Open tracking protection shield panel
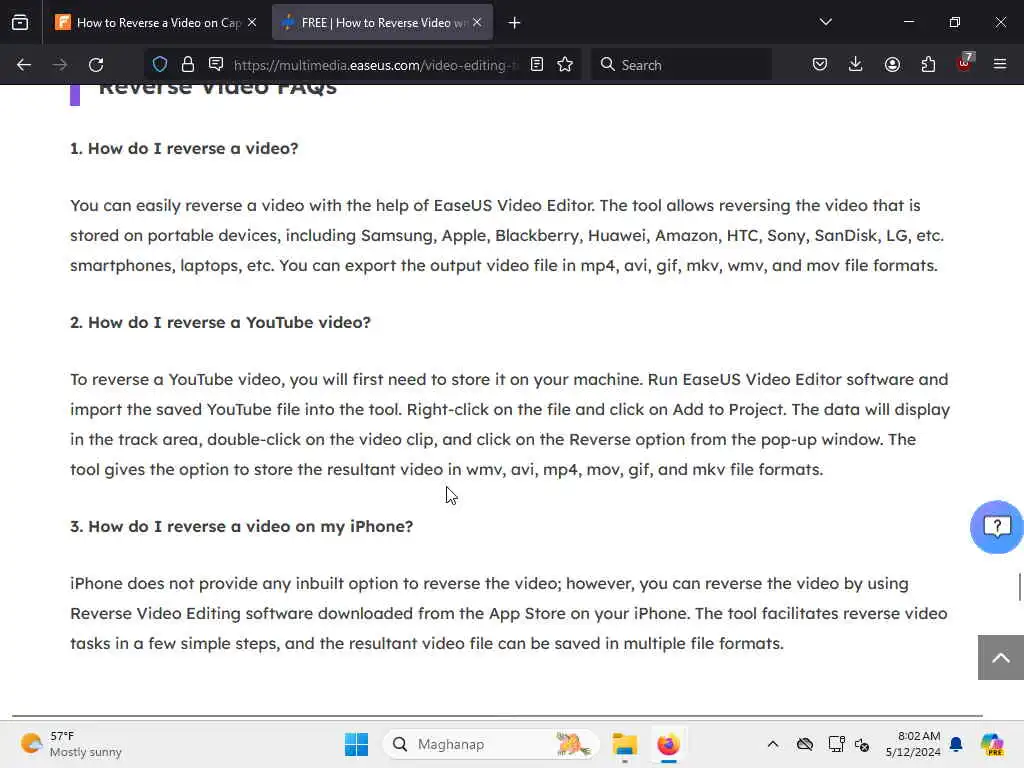Viewport: 1024px width, 768px height. point(160,64)
